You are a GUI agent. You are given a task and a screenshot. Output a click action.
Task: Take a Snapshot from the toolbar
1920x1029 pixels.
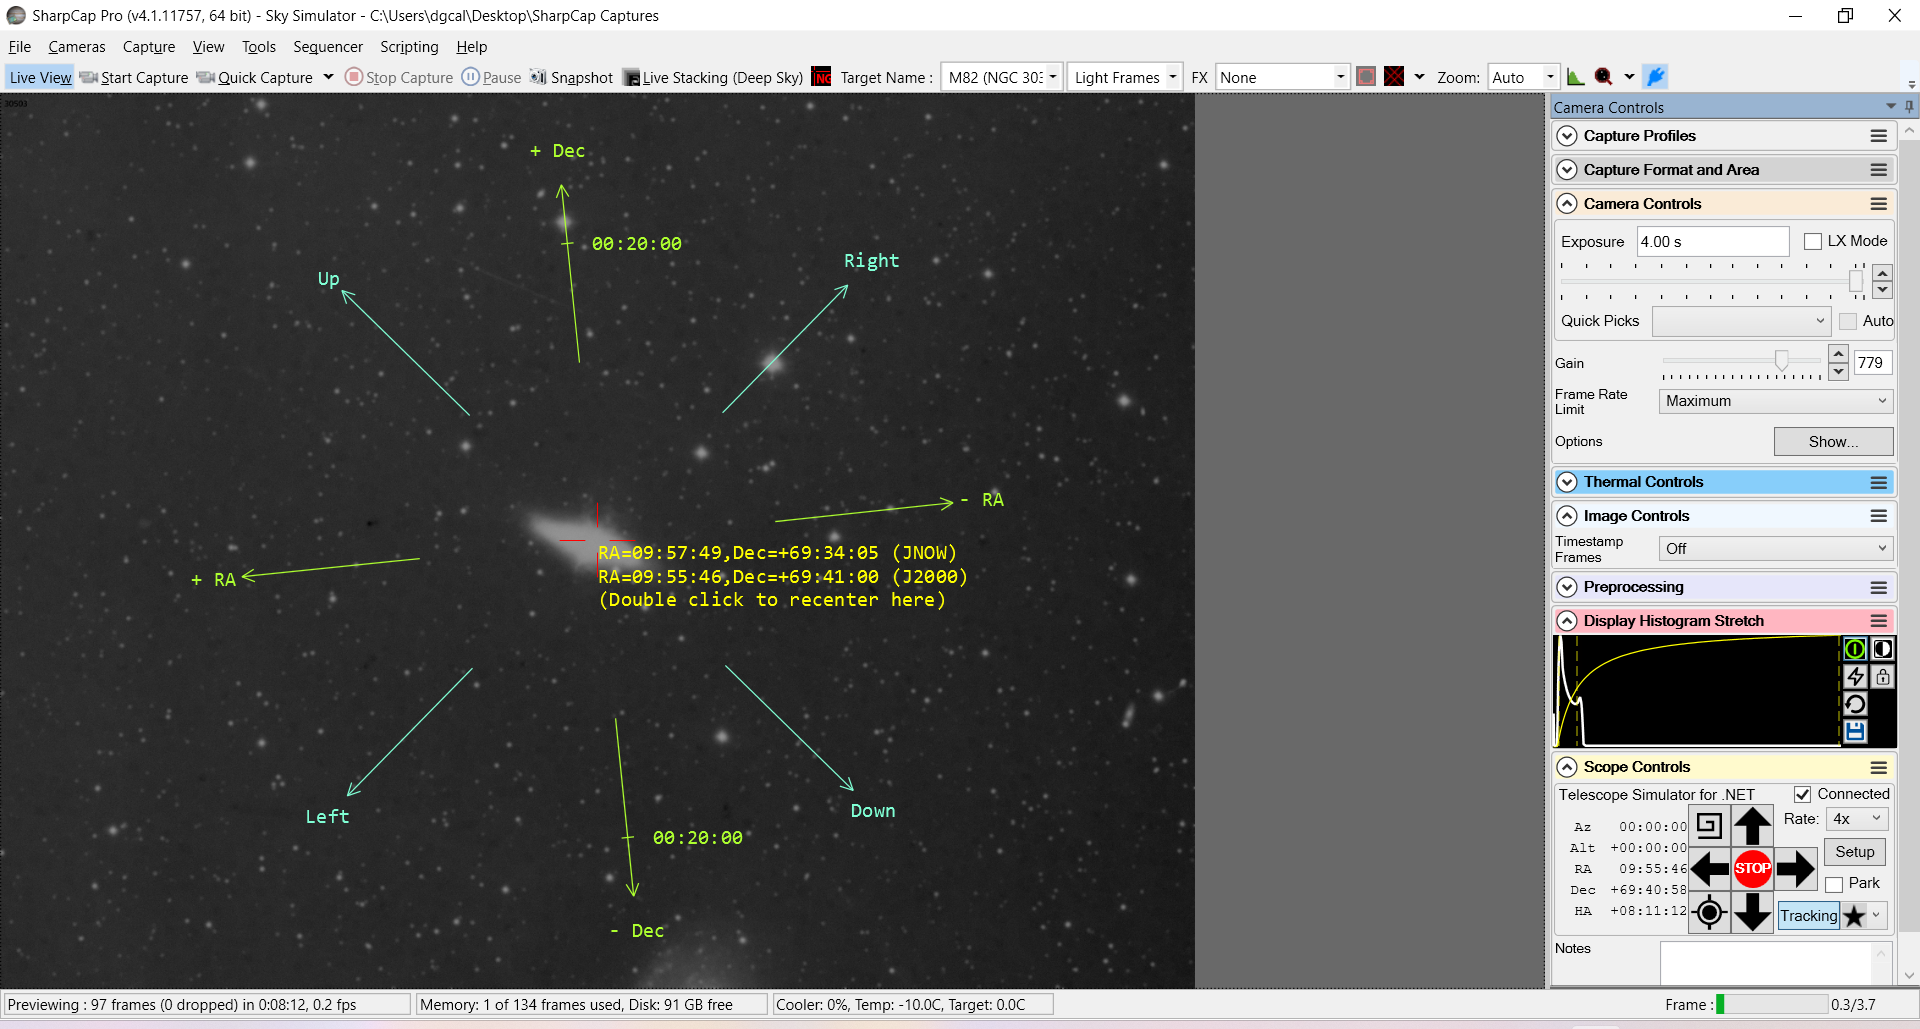click(x=571, y=77)
